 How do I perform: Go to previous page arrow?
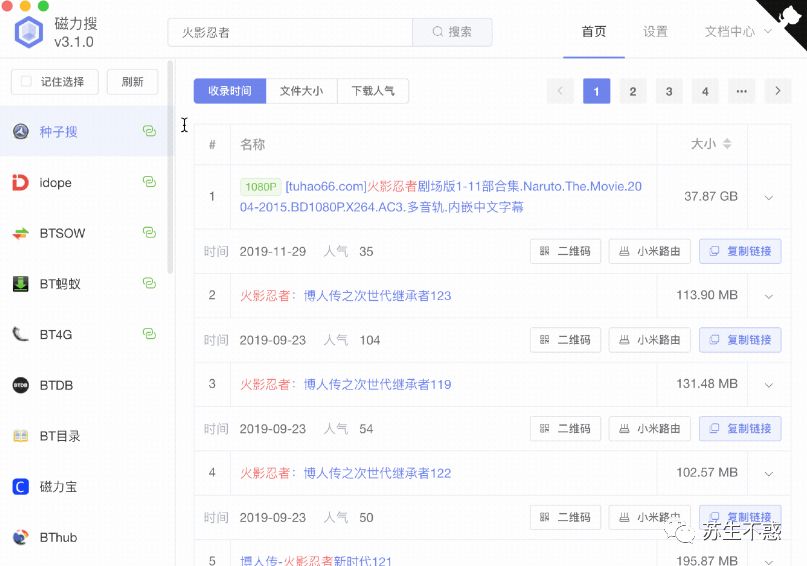coord(560,91)
